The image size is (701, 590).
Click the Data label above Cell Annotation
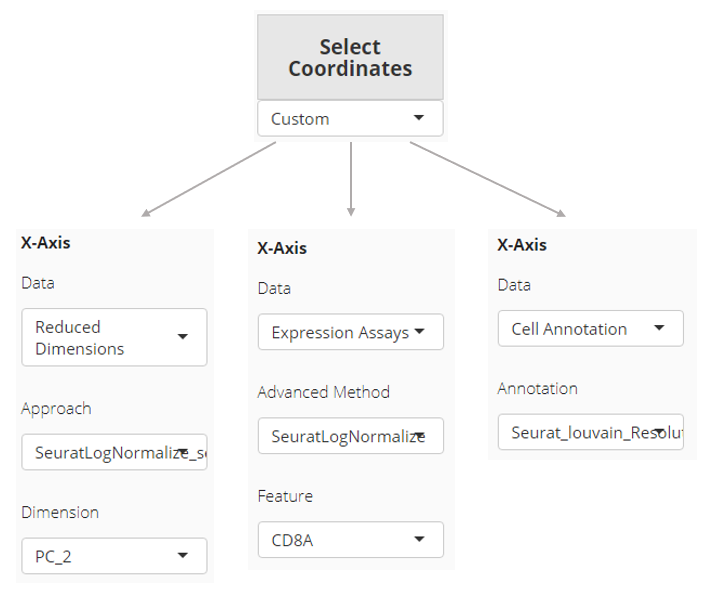tap(514, 285)
